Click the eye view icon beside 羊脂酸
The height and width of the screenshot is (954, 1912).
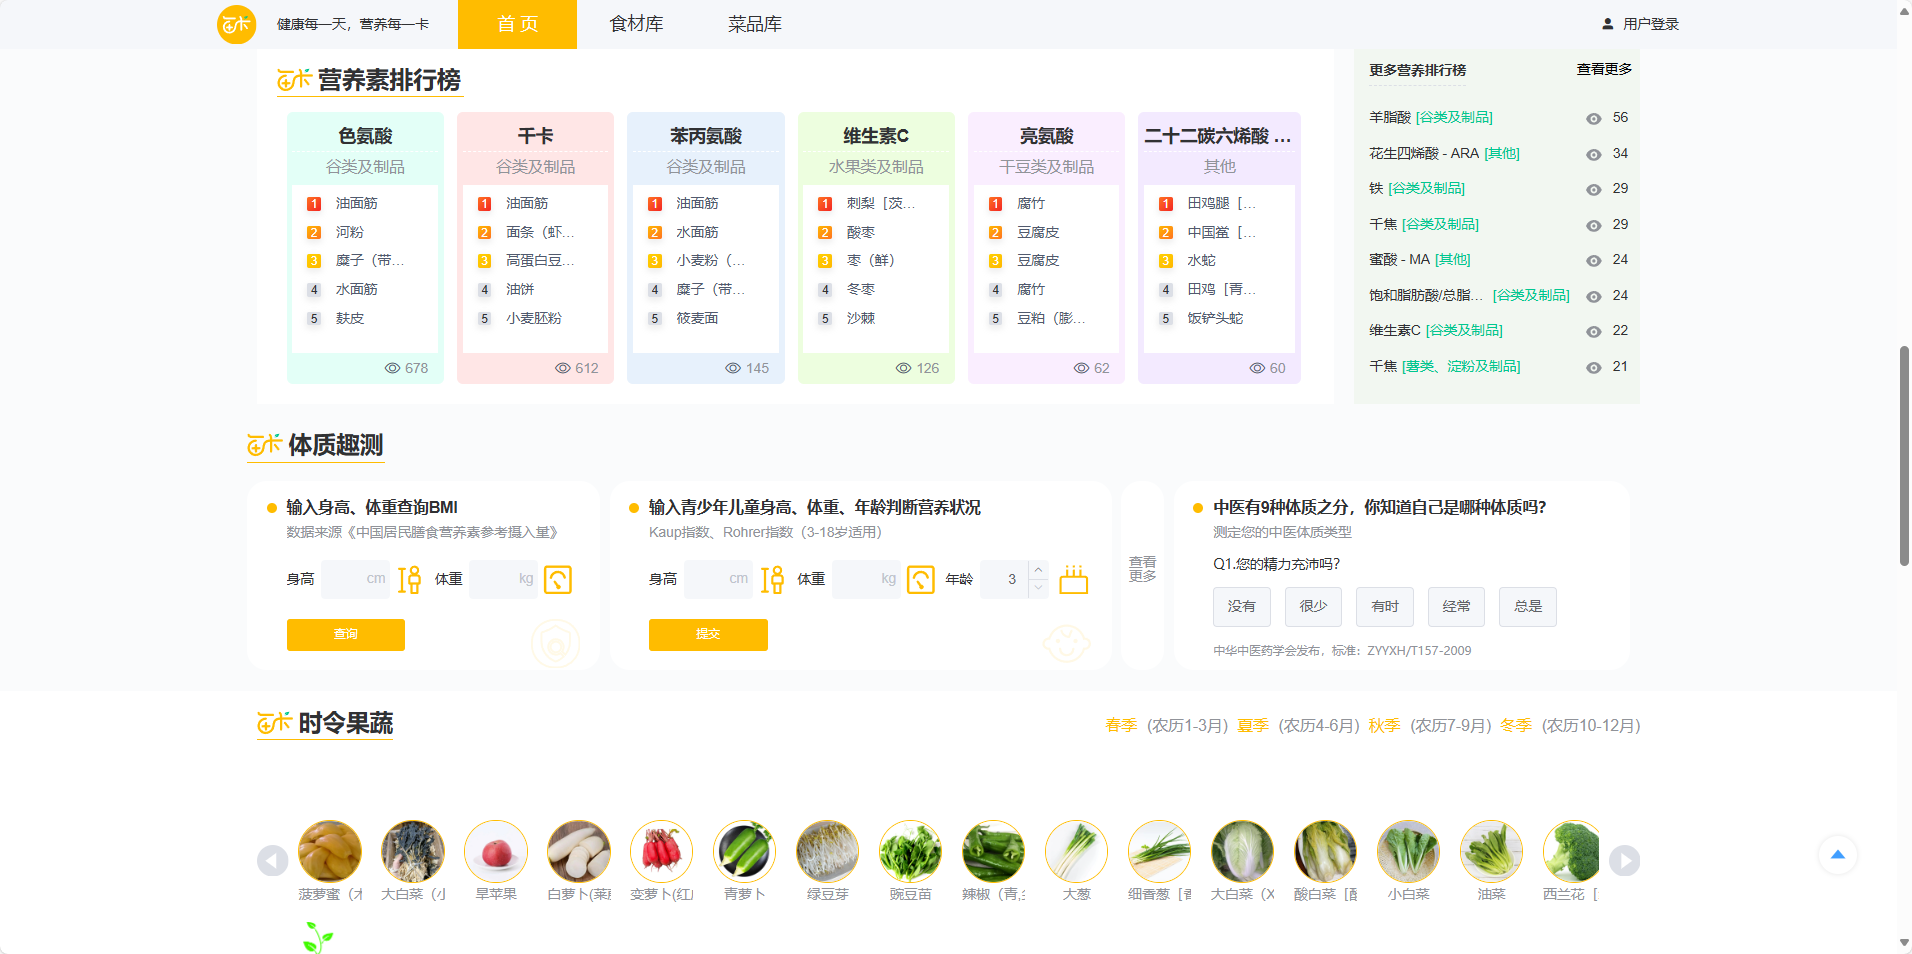coord(1593,118)
